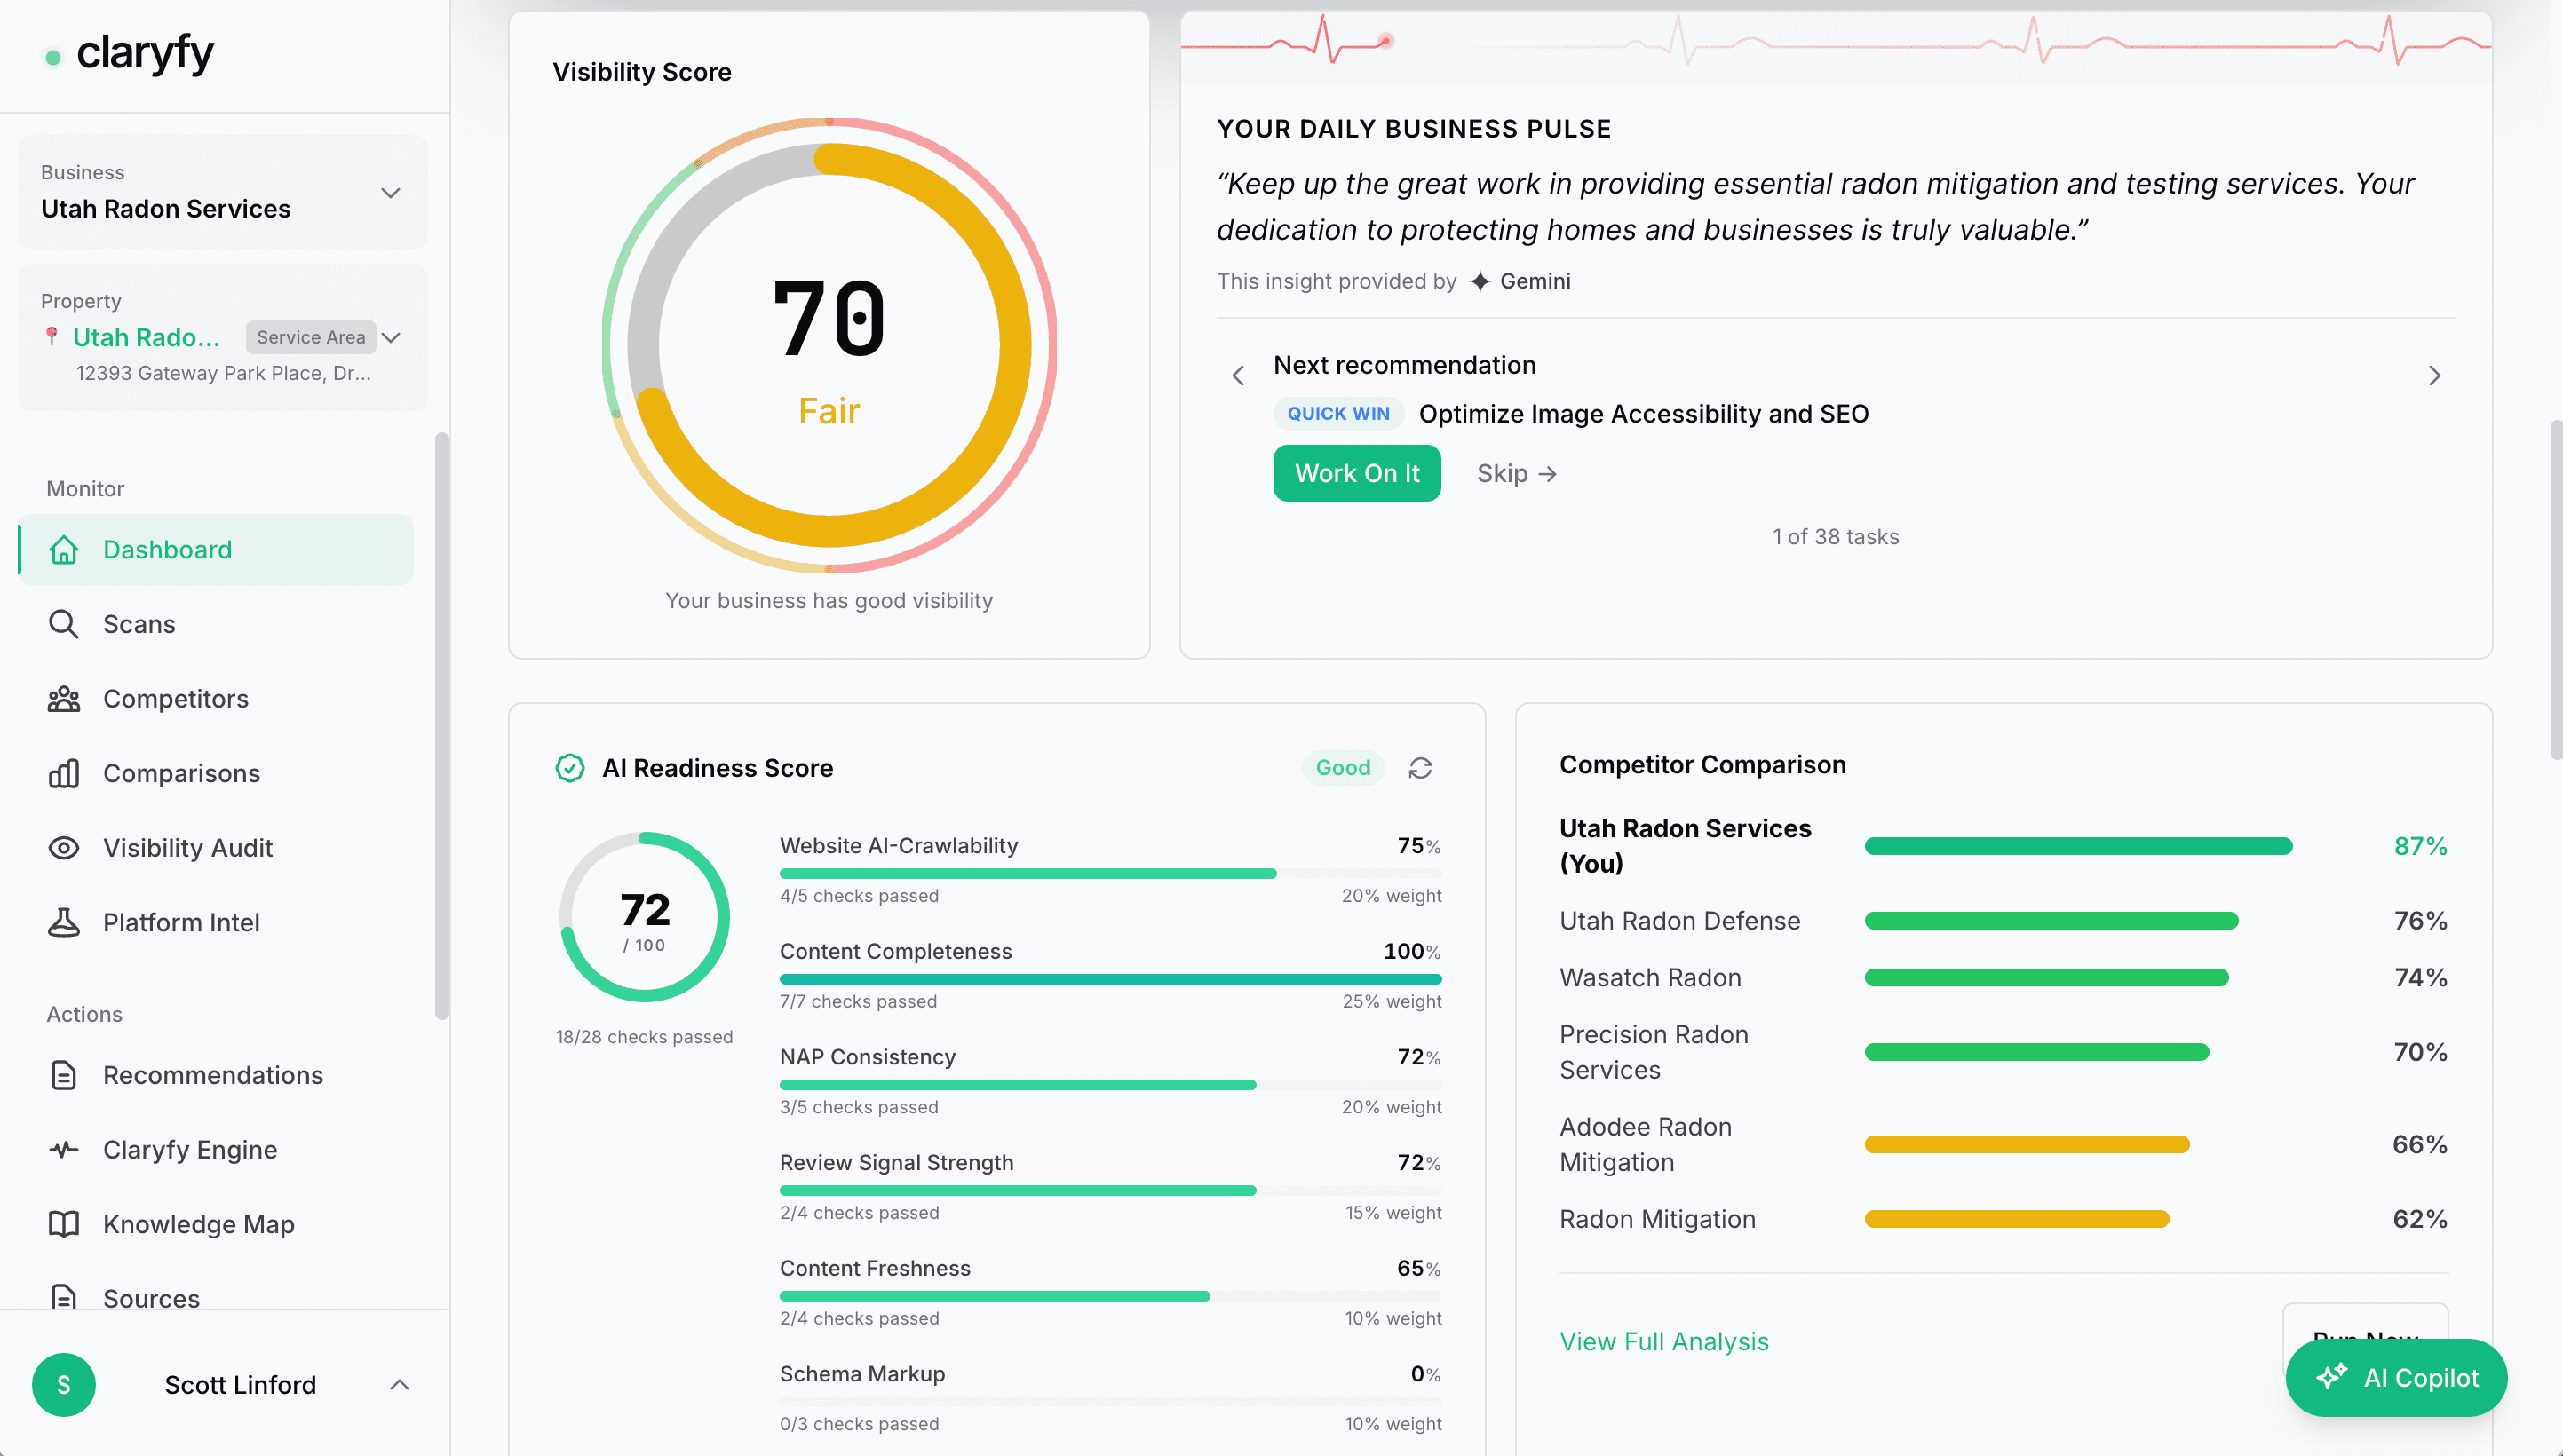Click the Platform Intel flask icon
The image size is (2563, 1456).
click(64, 922)
